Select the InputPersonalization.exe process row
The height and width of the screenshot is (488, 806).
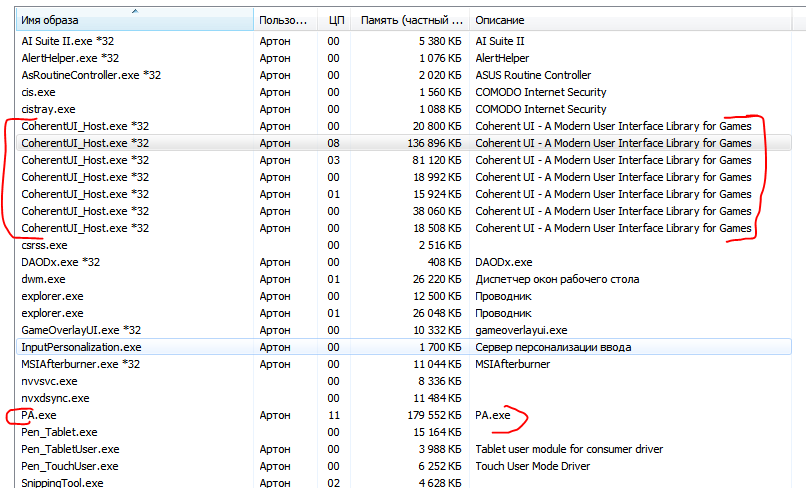pos(81,347)
